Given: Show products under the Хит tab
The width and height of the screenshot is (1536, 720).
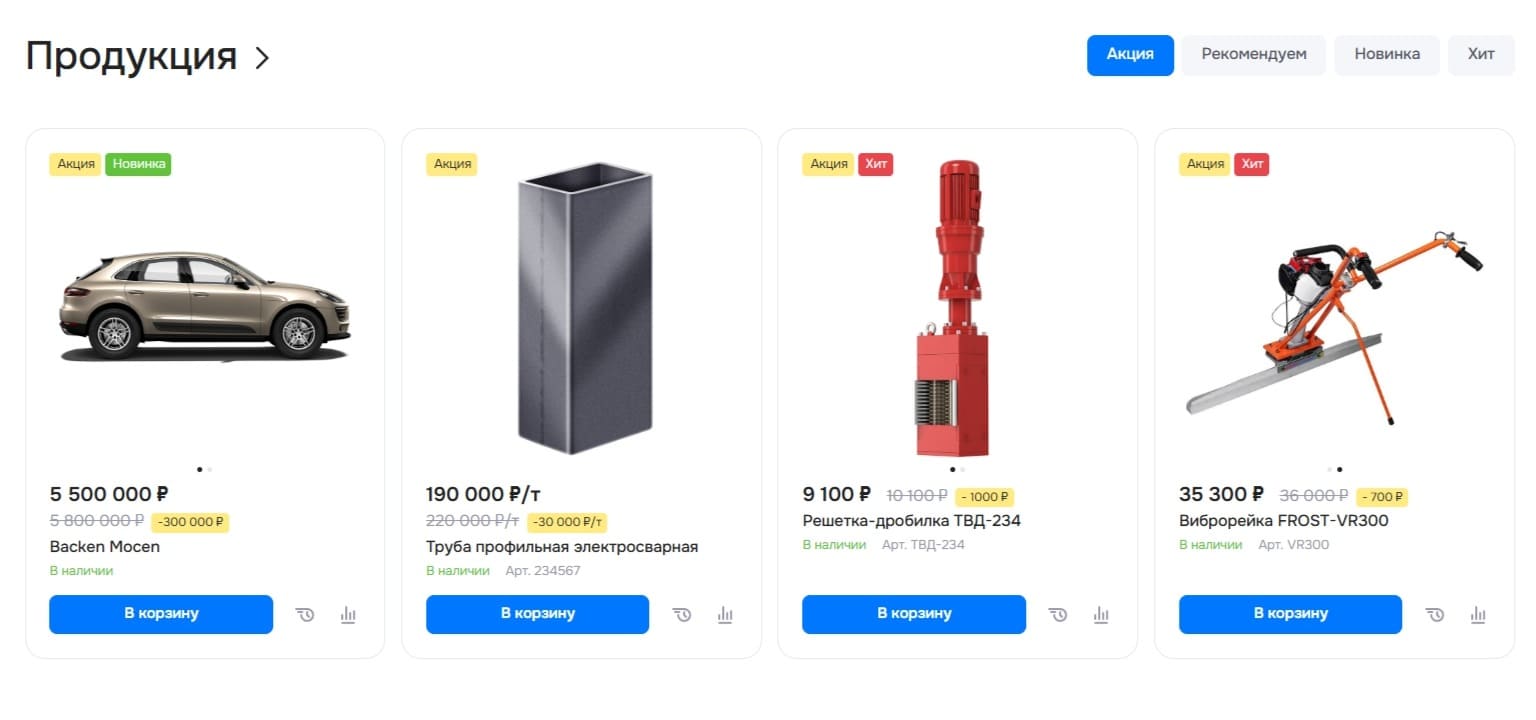Looking at the screenshot, I should click(x=1481, y=55).
